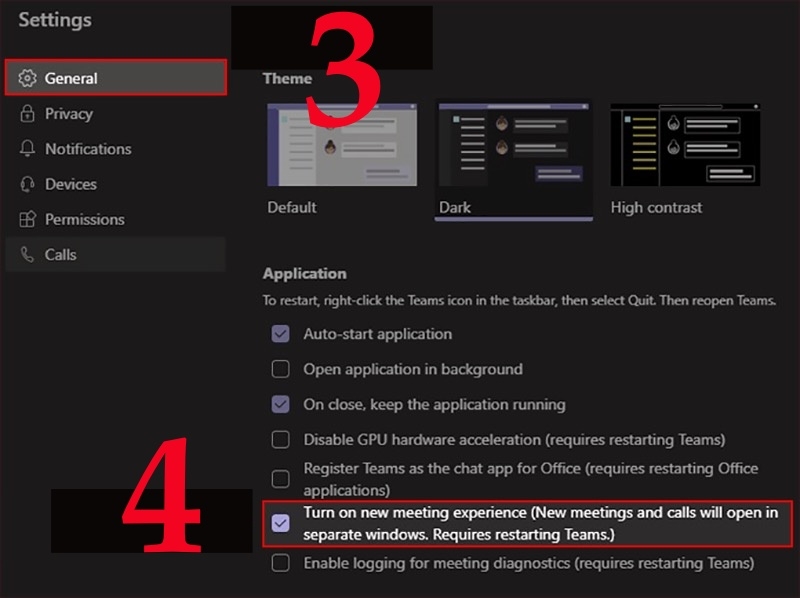The width and height of the screenshot is (800, 598).
Task: Enable Open application in background
Action: (281, 369)
